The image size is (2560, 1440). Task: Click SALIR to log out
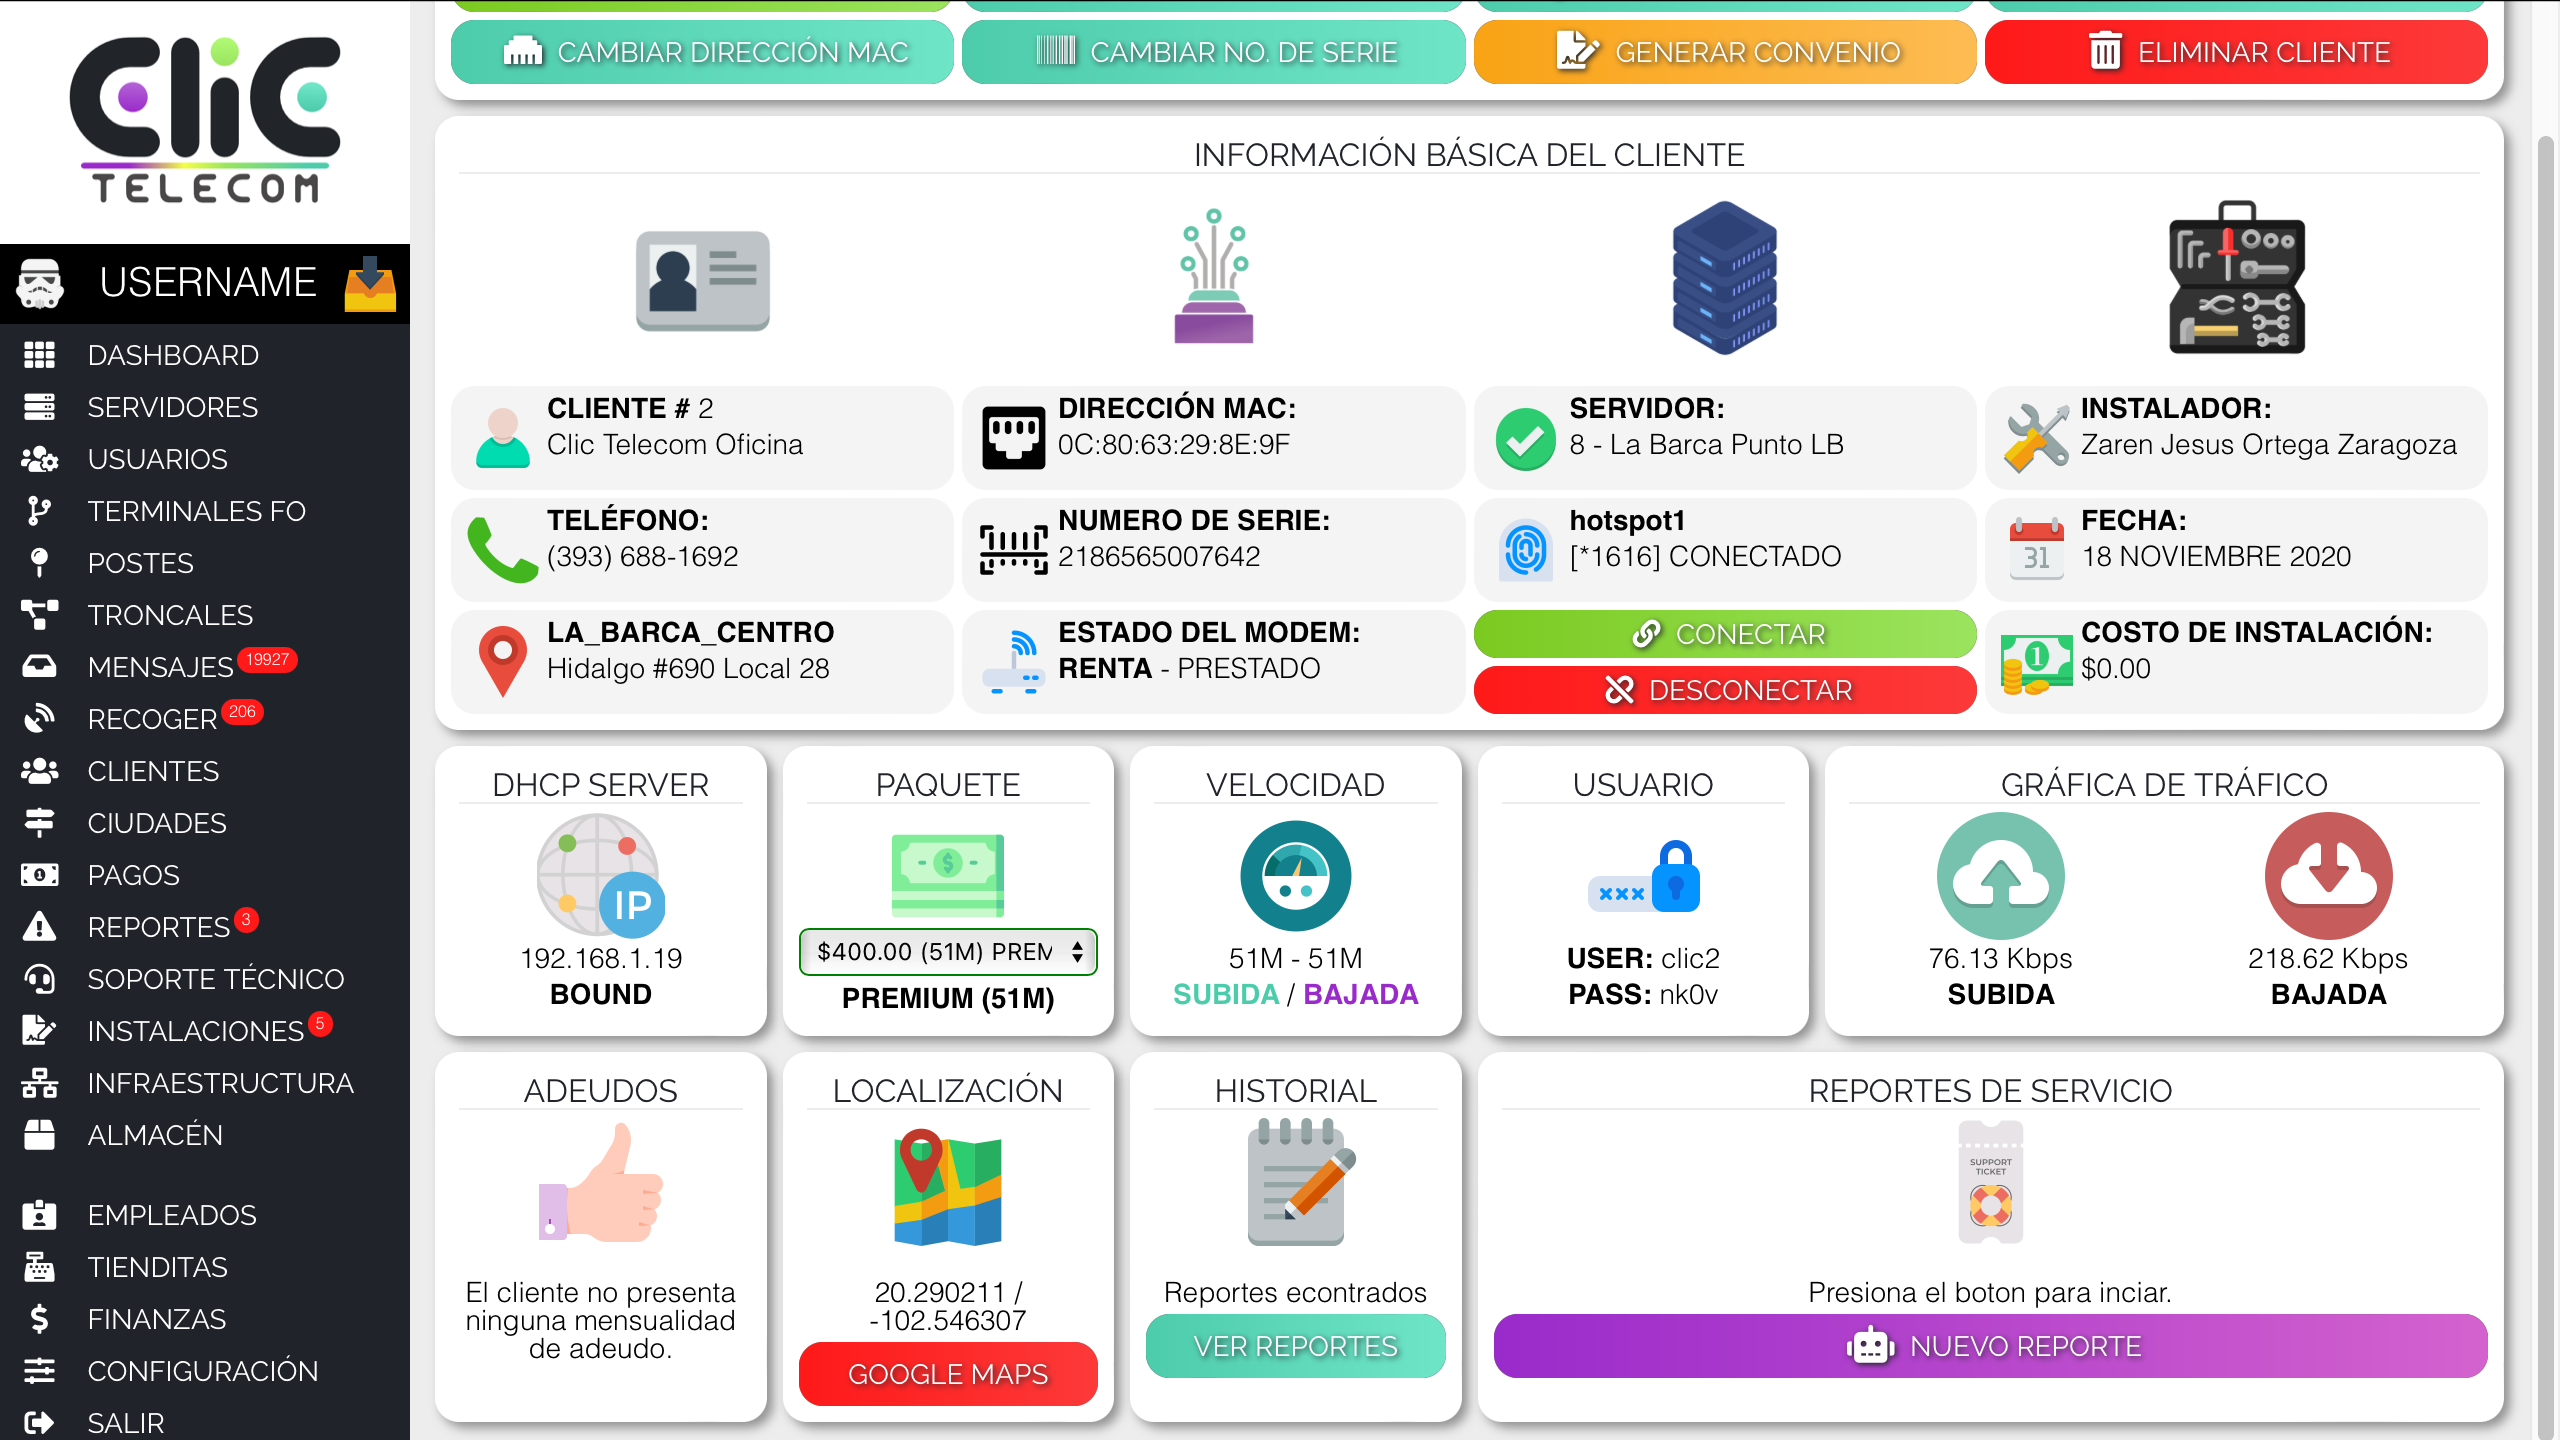point(126,1422)
